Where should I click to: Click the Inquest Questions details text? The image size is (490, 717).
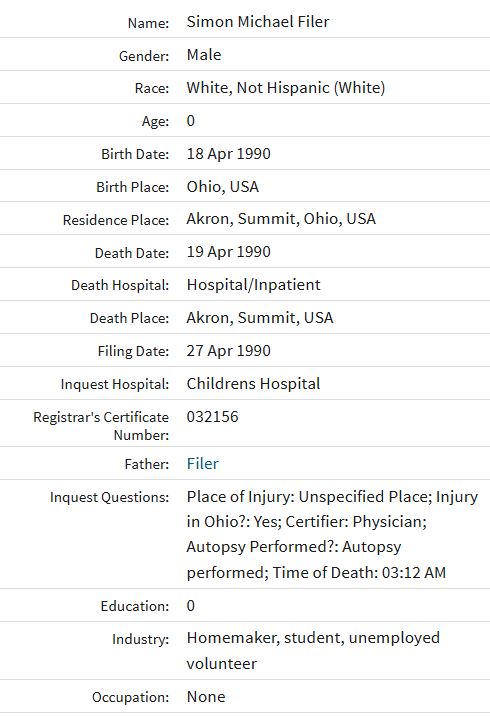(332, 534)
